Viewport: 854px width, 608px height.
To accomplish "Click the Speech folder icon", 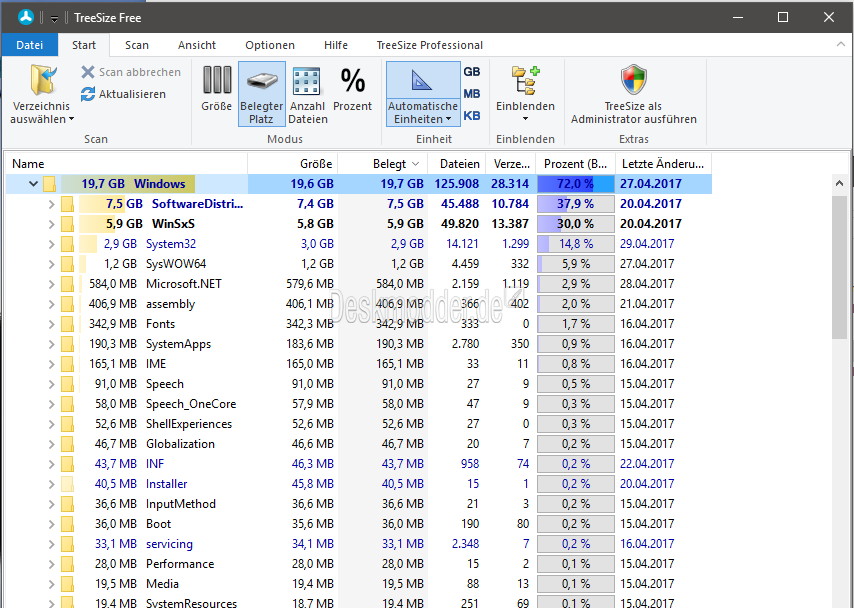I will tap(67, 384).
